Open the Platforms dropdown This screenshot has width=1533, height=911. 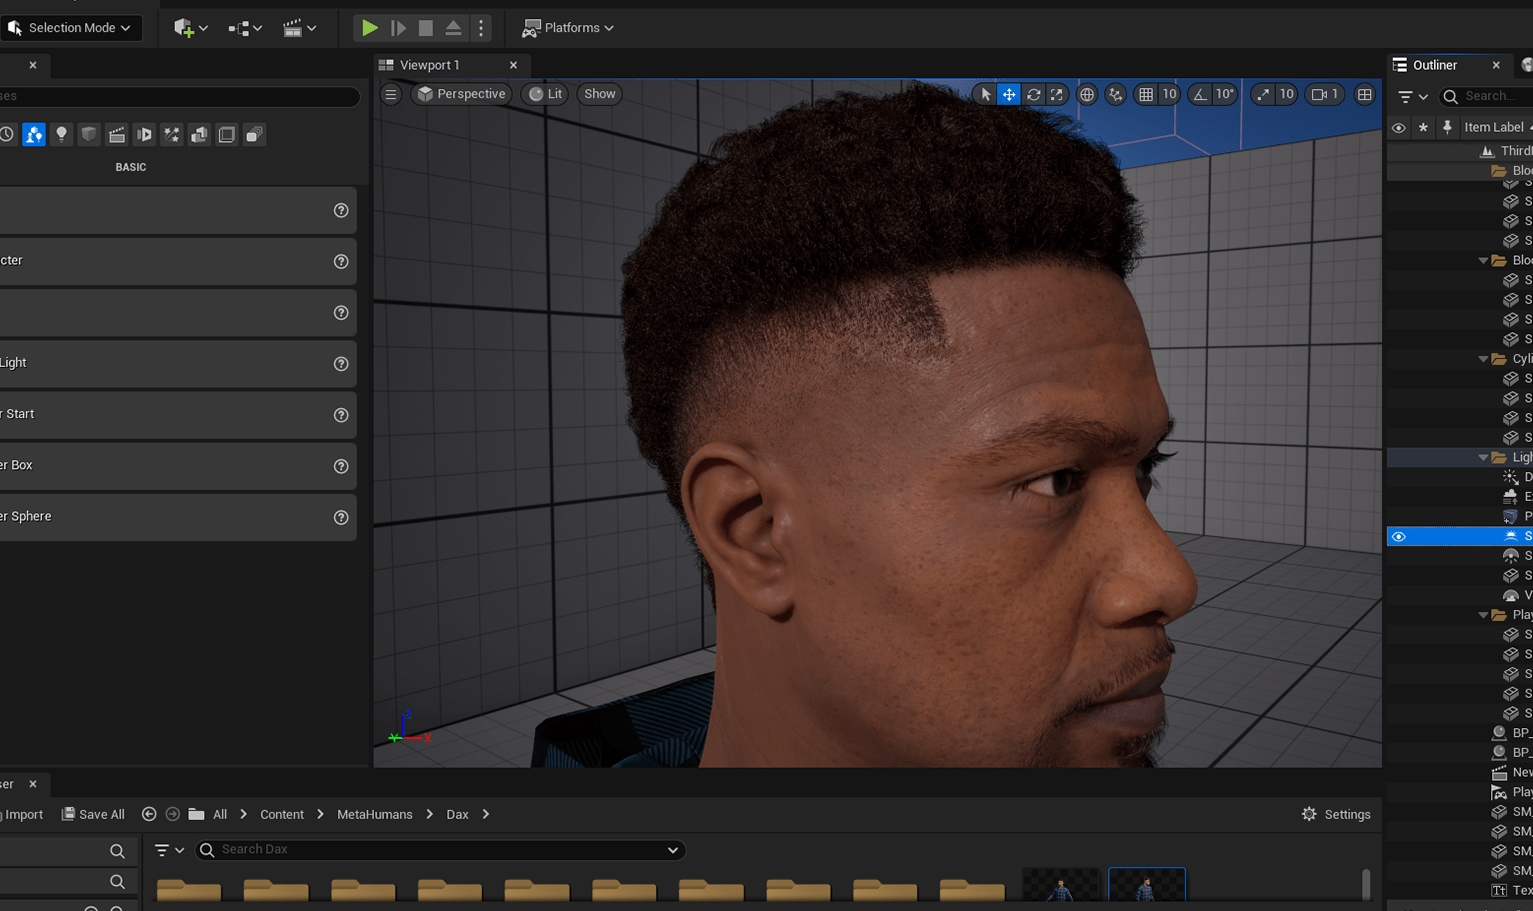[x=567, y=27]
